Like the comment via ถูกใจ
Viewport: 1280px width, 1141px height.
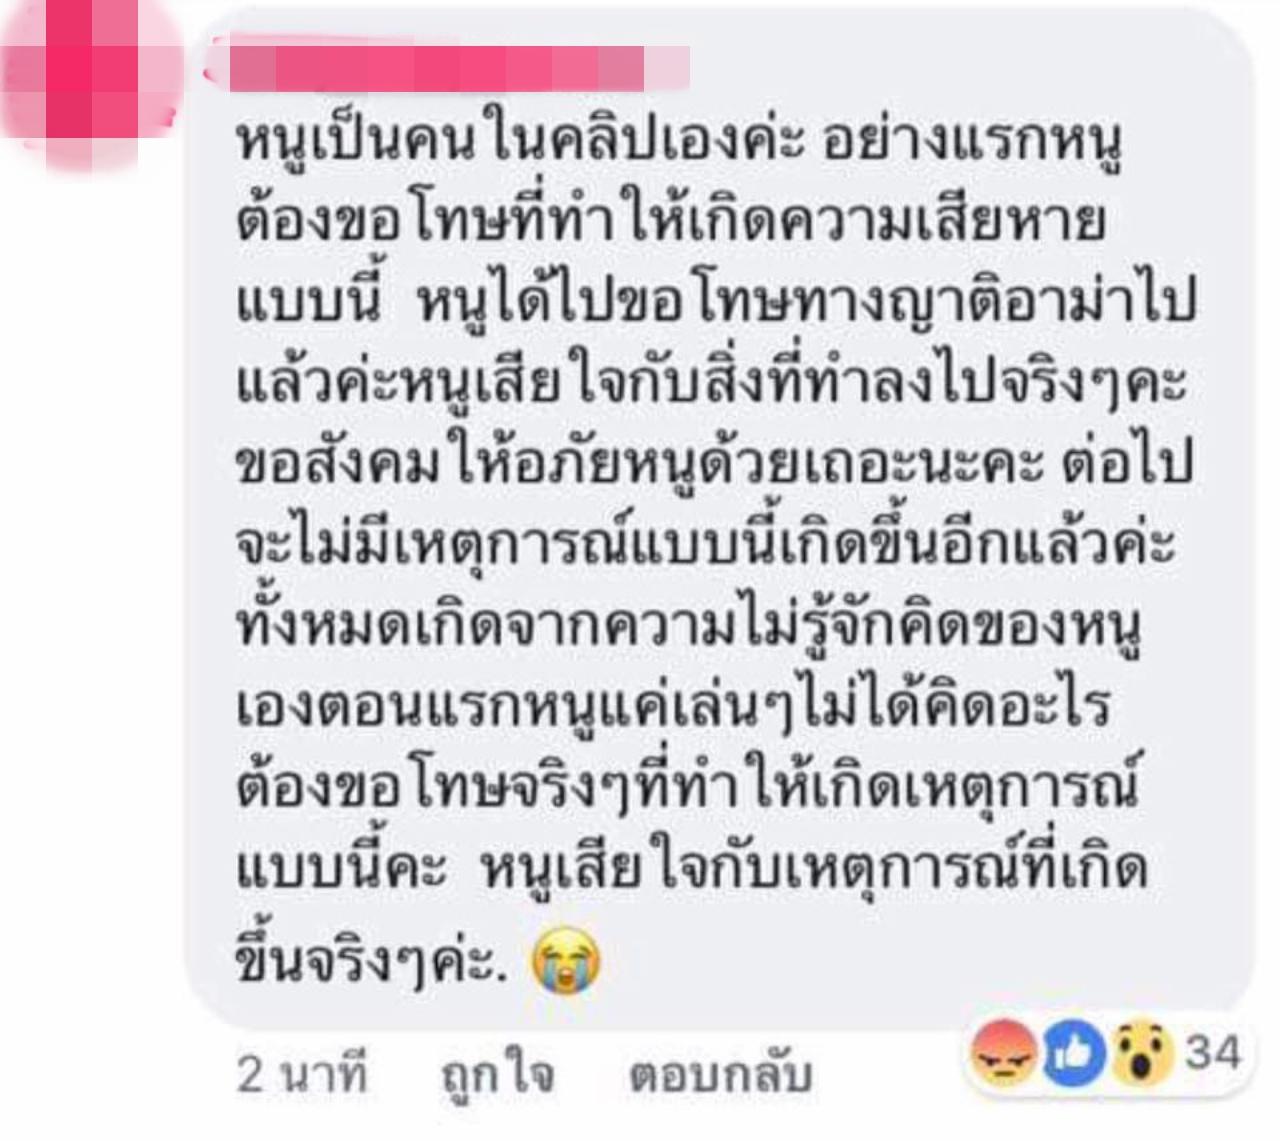tap(497, 1077)
